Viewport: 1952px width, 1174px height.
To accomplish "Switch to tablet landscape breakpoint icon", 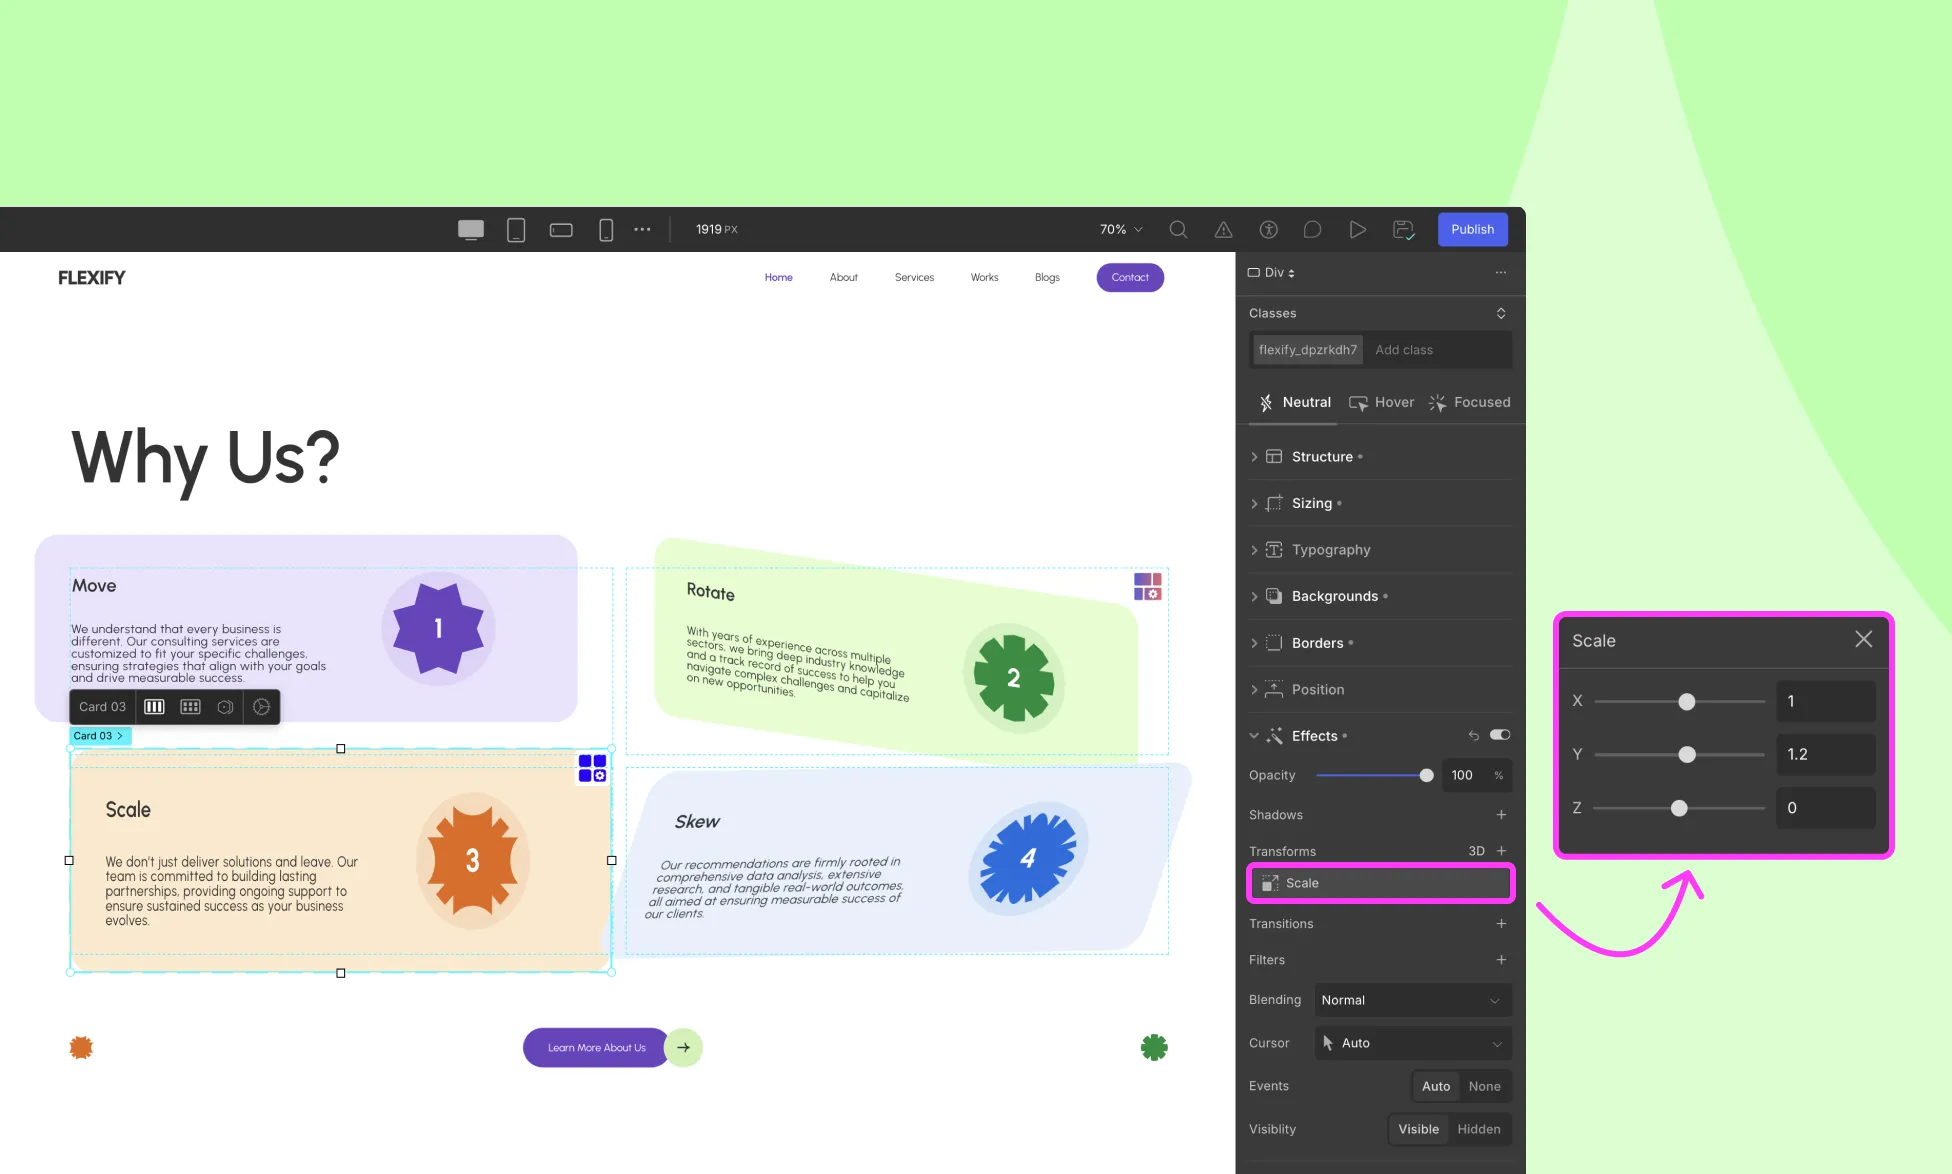I will point(561,230).
